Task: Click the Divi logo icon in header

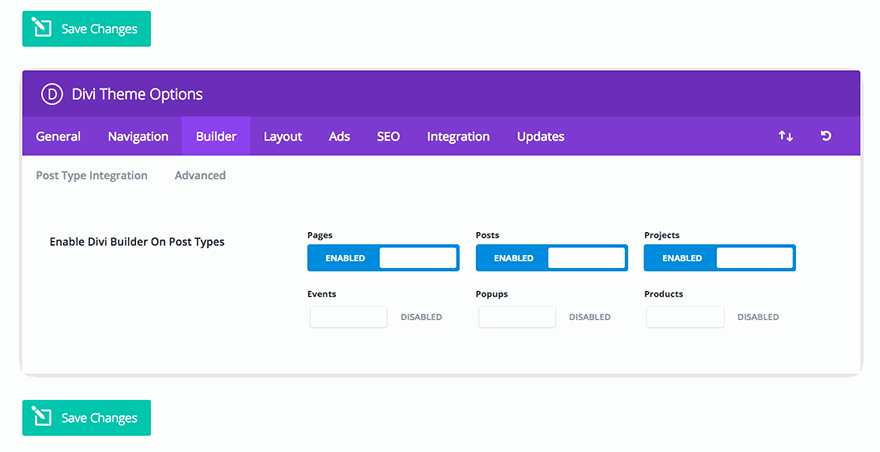Action: [52, 94]
